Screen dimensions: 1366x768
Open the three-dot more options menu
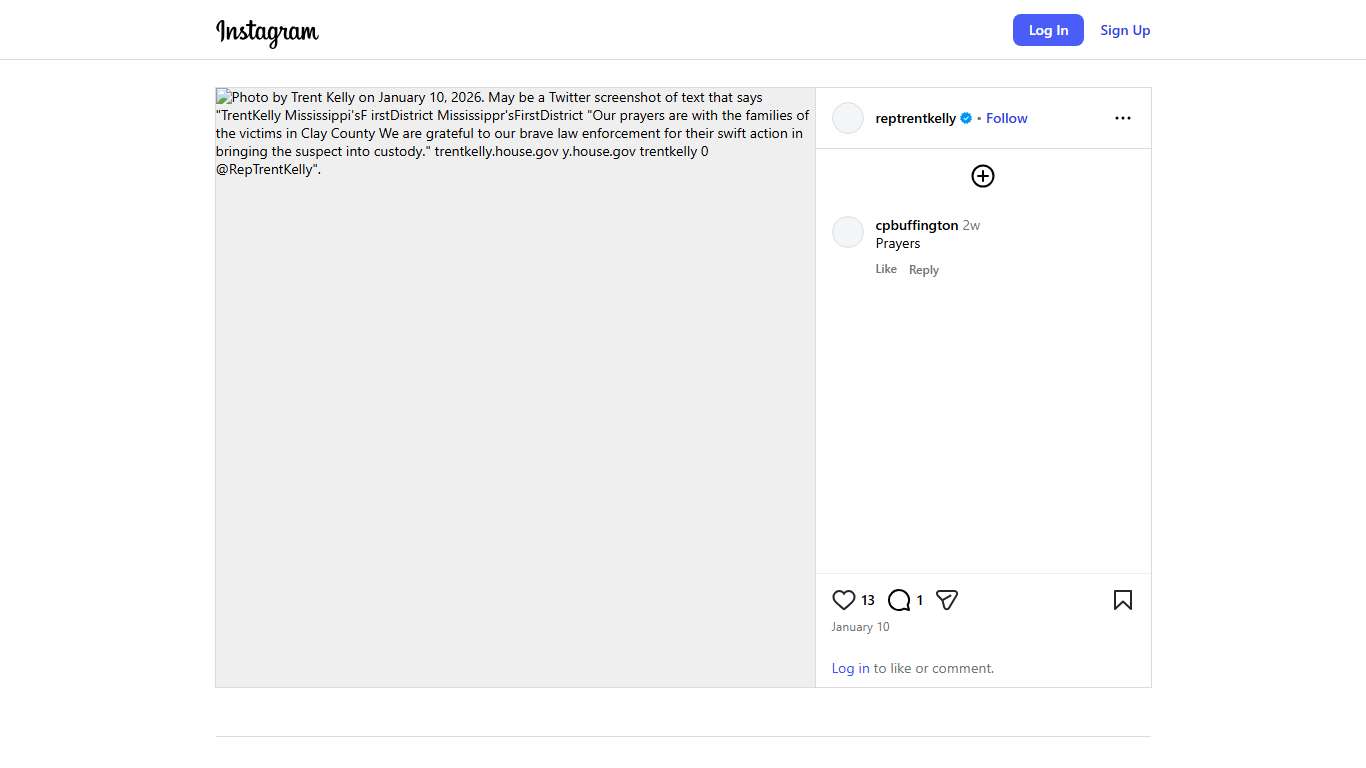pyautogui.click(x=1122, y=118)
